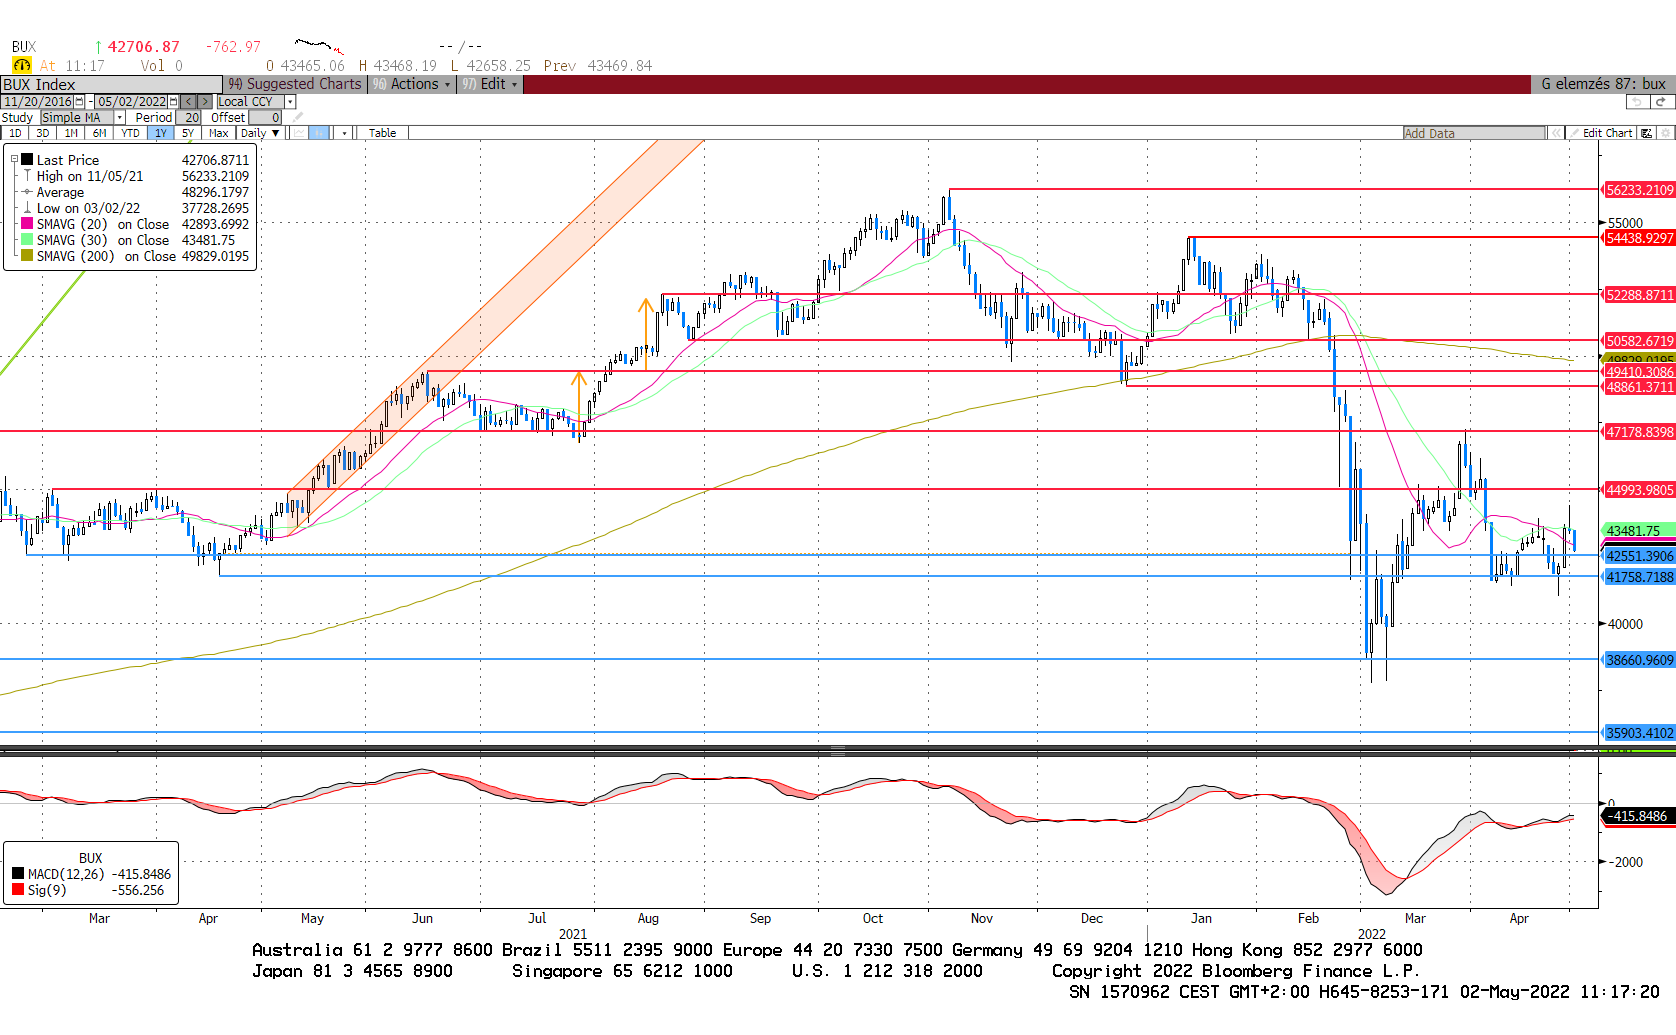
Task: Click the BUX Index security field
Action: click(111, 84)
